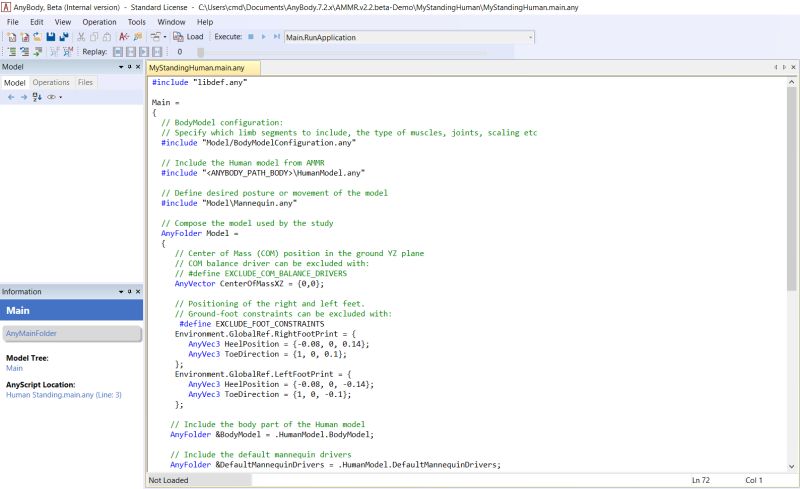This screenshot has width=800, height=489.
Task: Click the window layout icon before Load
Action: point(155,37)
